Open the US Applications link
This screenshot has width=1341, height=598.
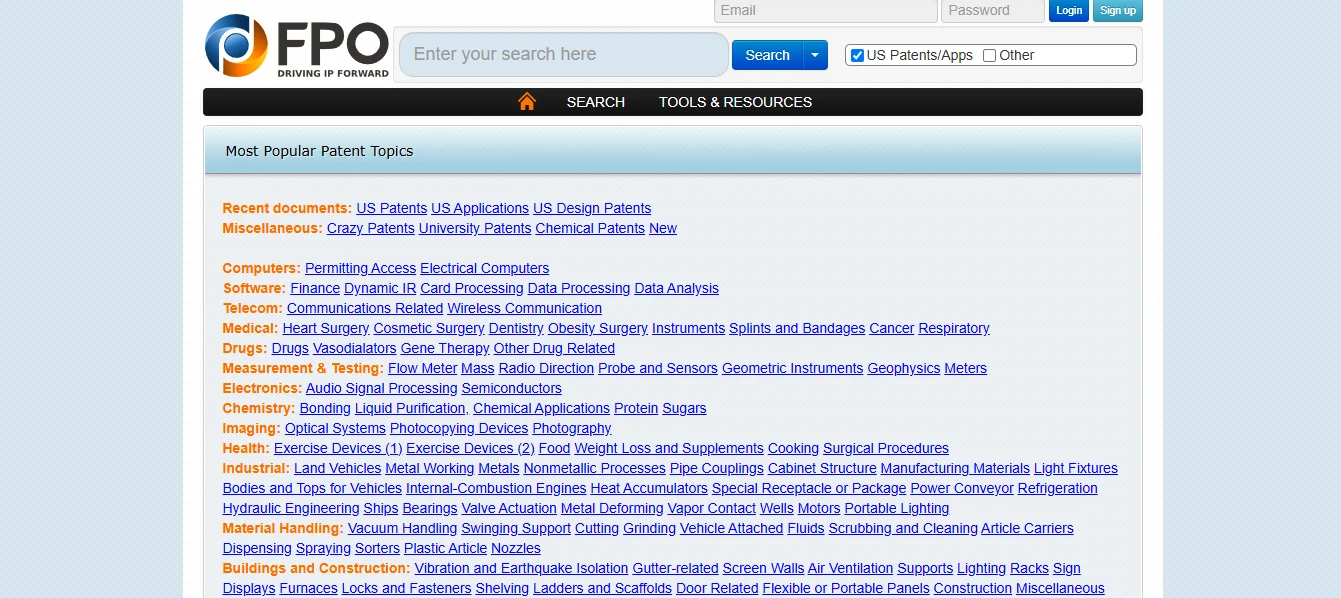(x=480, y=208)
